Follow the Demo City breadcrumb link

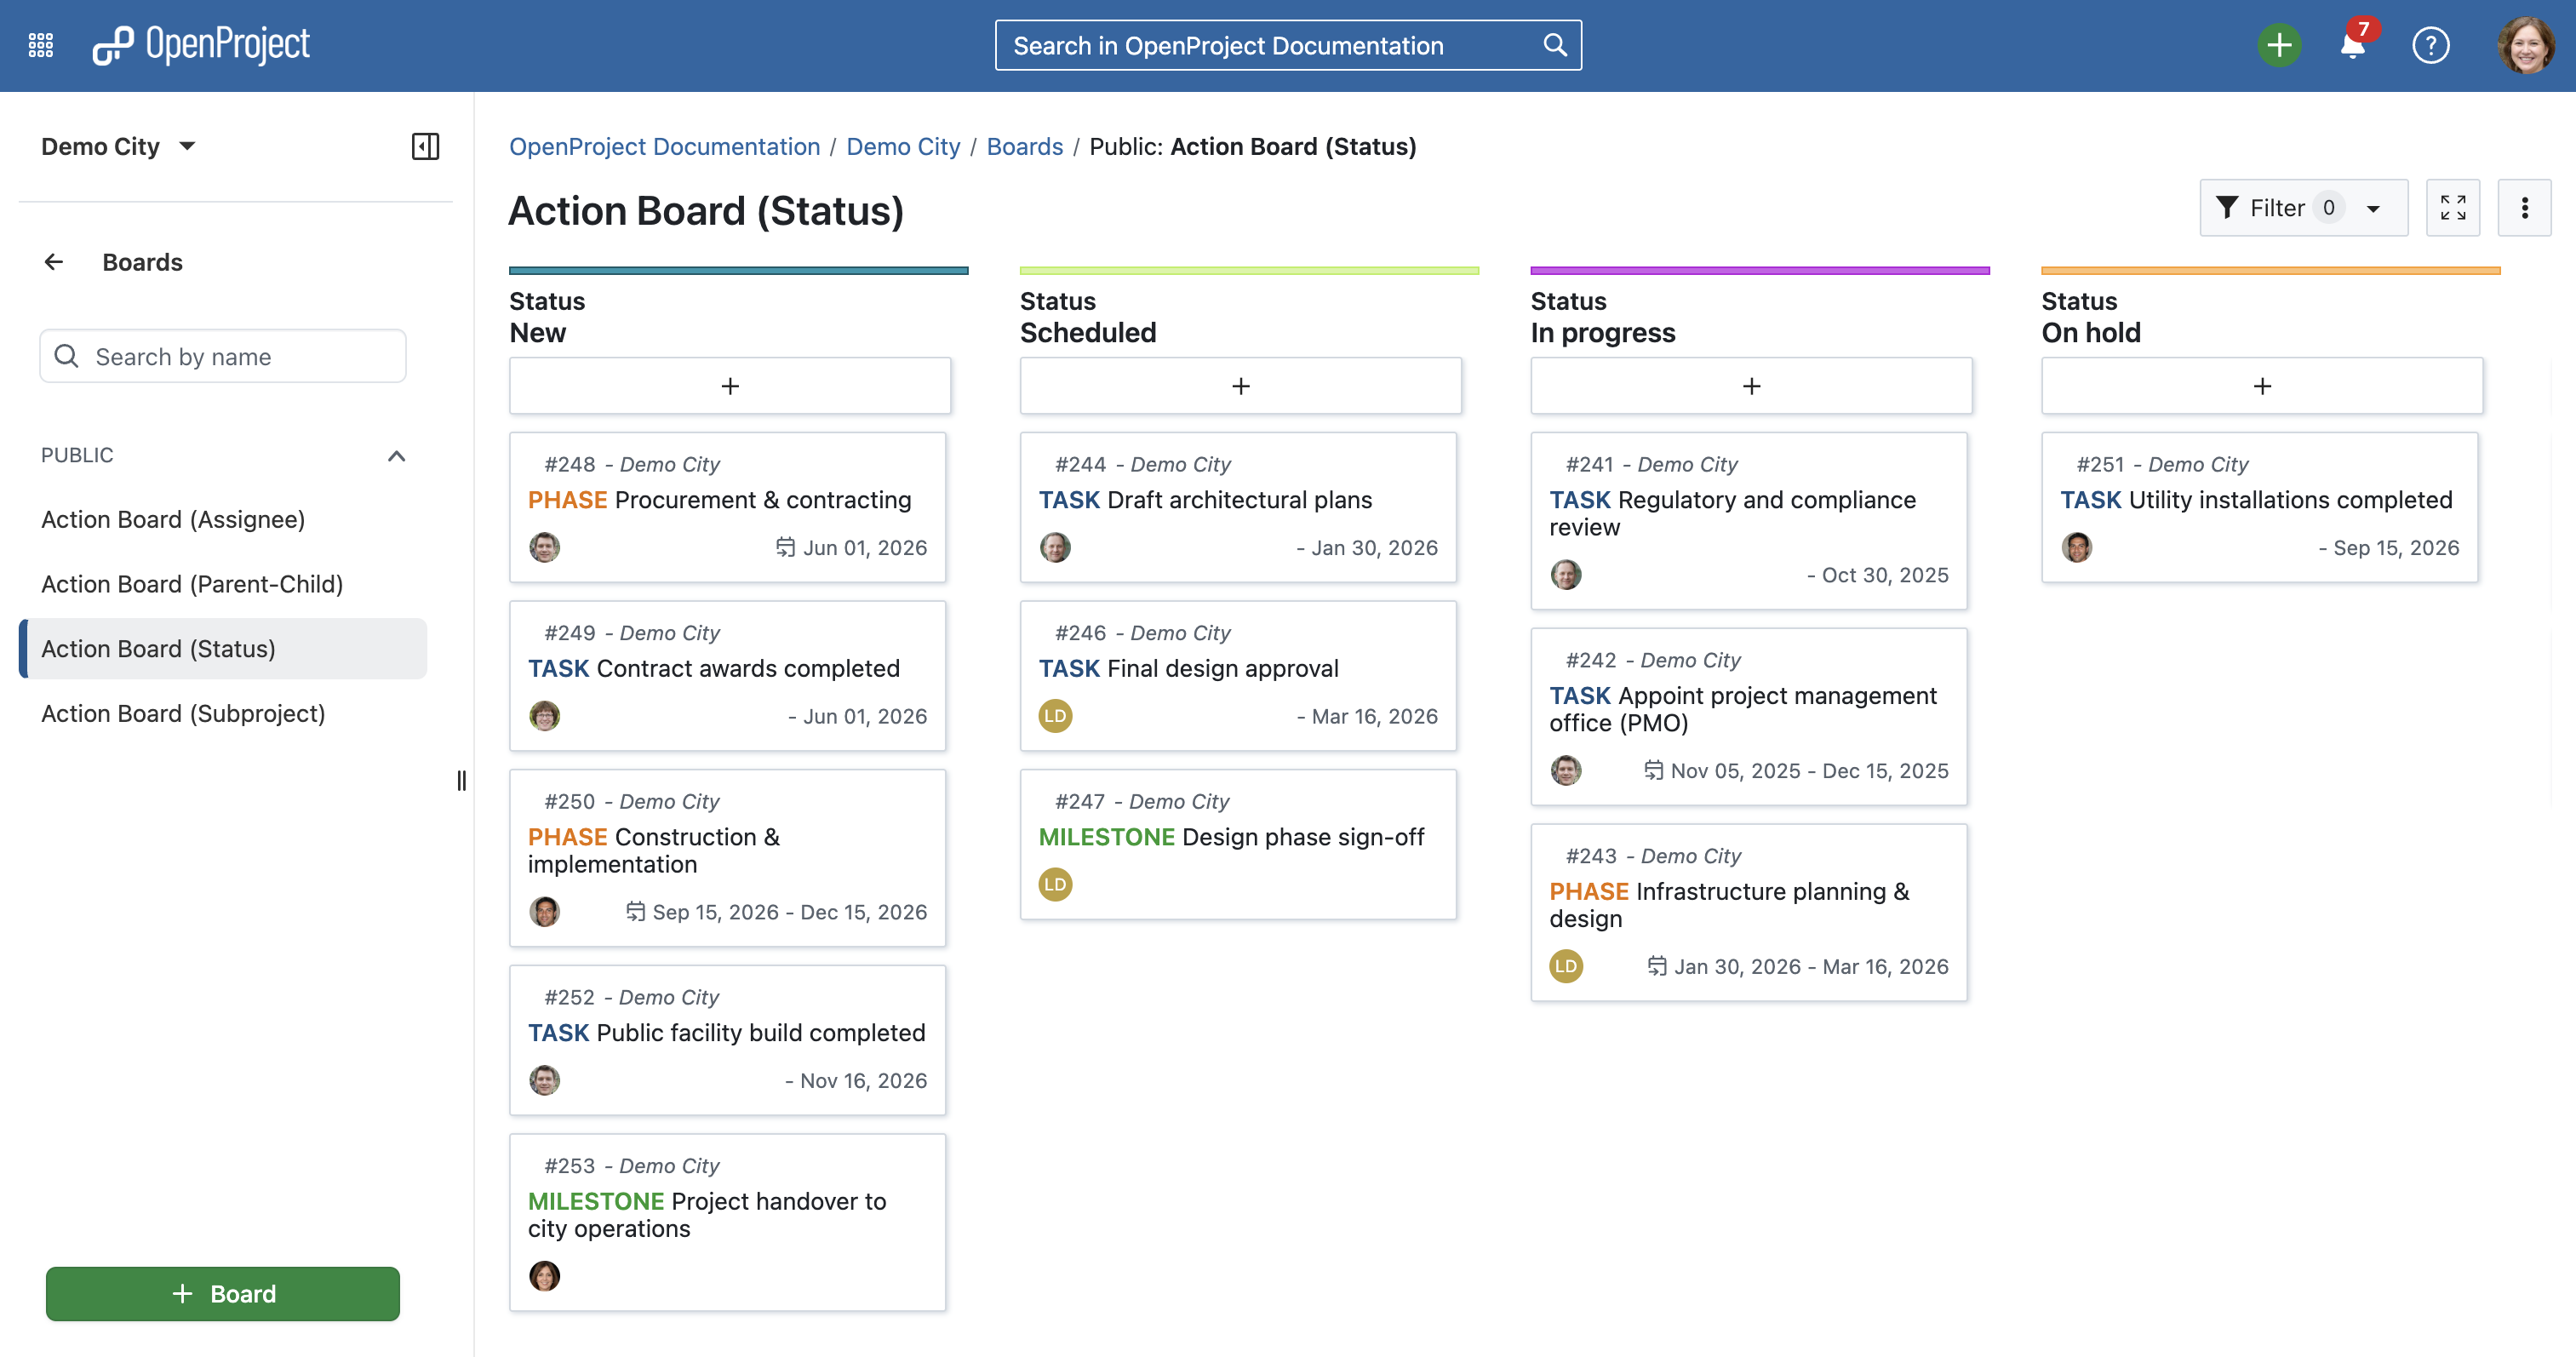902,146
